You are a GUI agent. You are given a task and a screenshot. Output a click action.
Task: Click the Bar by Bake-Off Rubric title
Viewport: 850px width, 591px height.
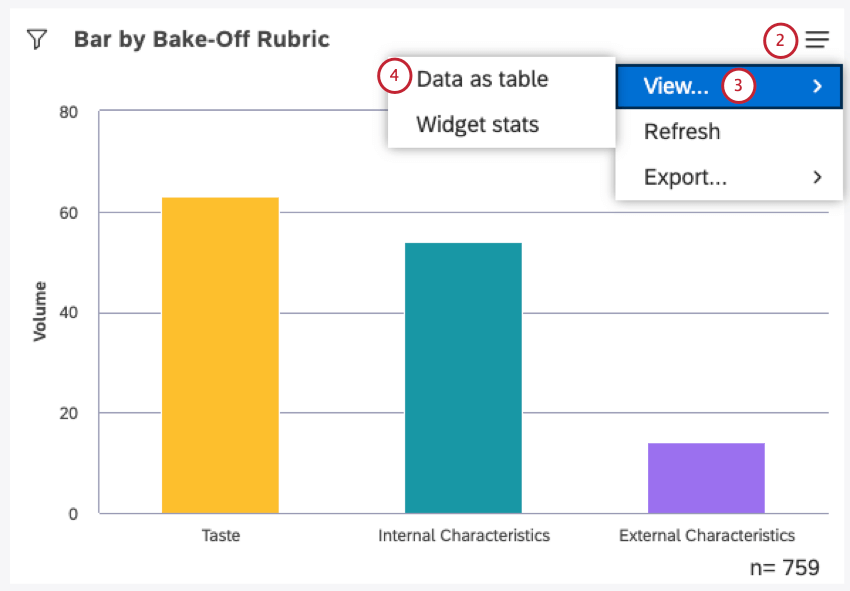(202, 40)
